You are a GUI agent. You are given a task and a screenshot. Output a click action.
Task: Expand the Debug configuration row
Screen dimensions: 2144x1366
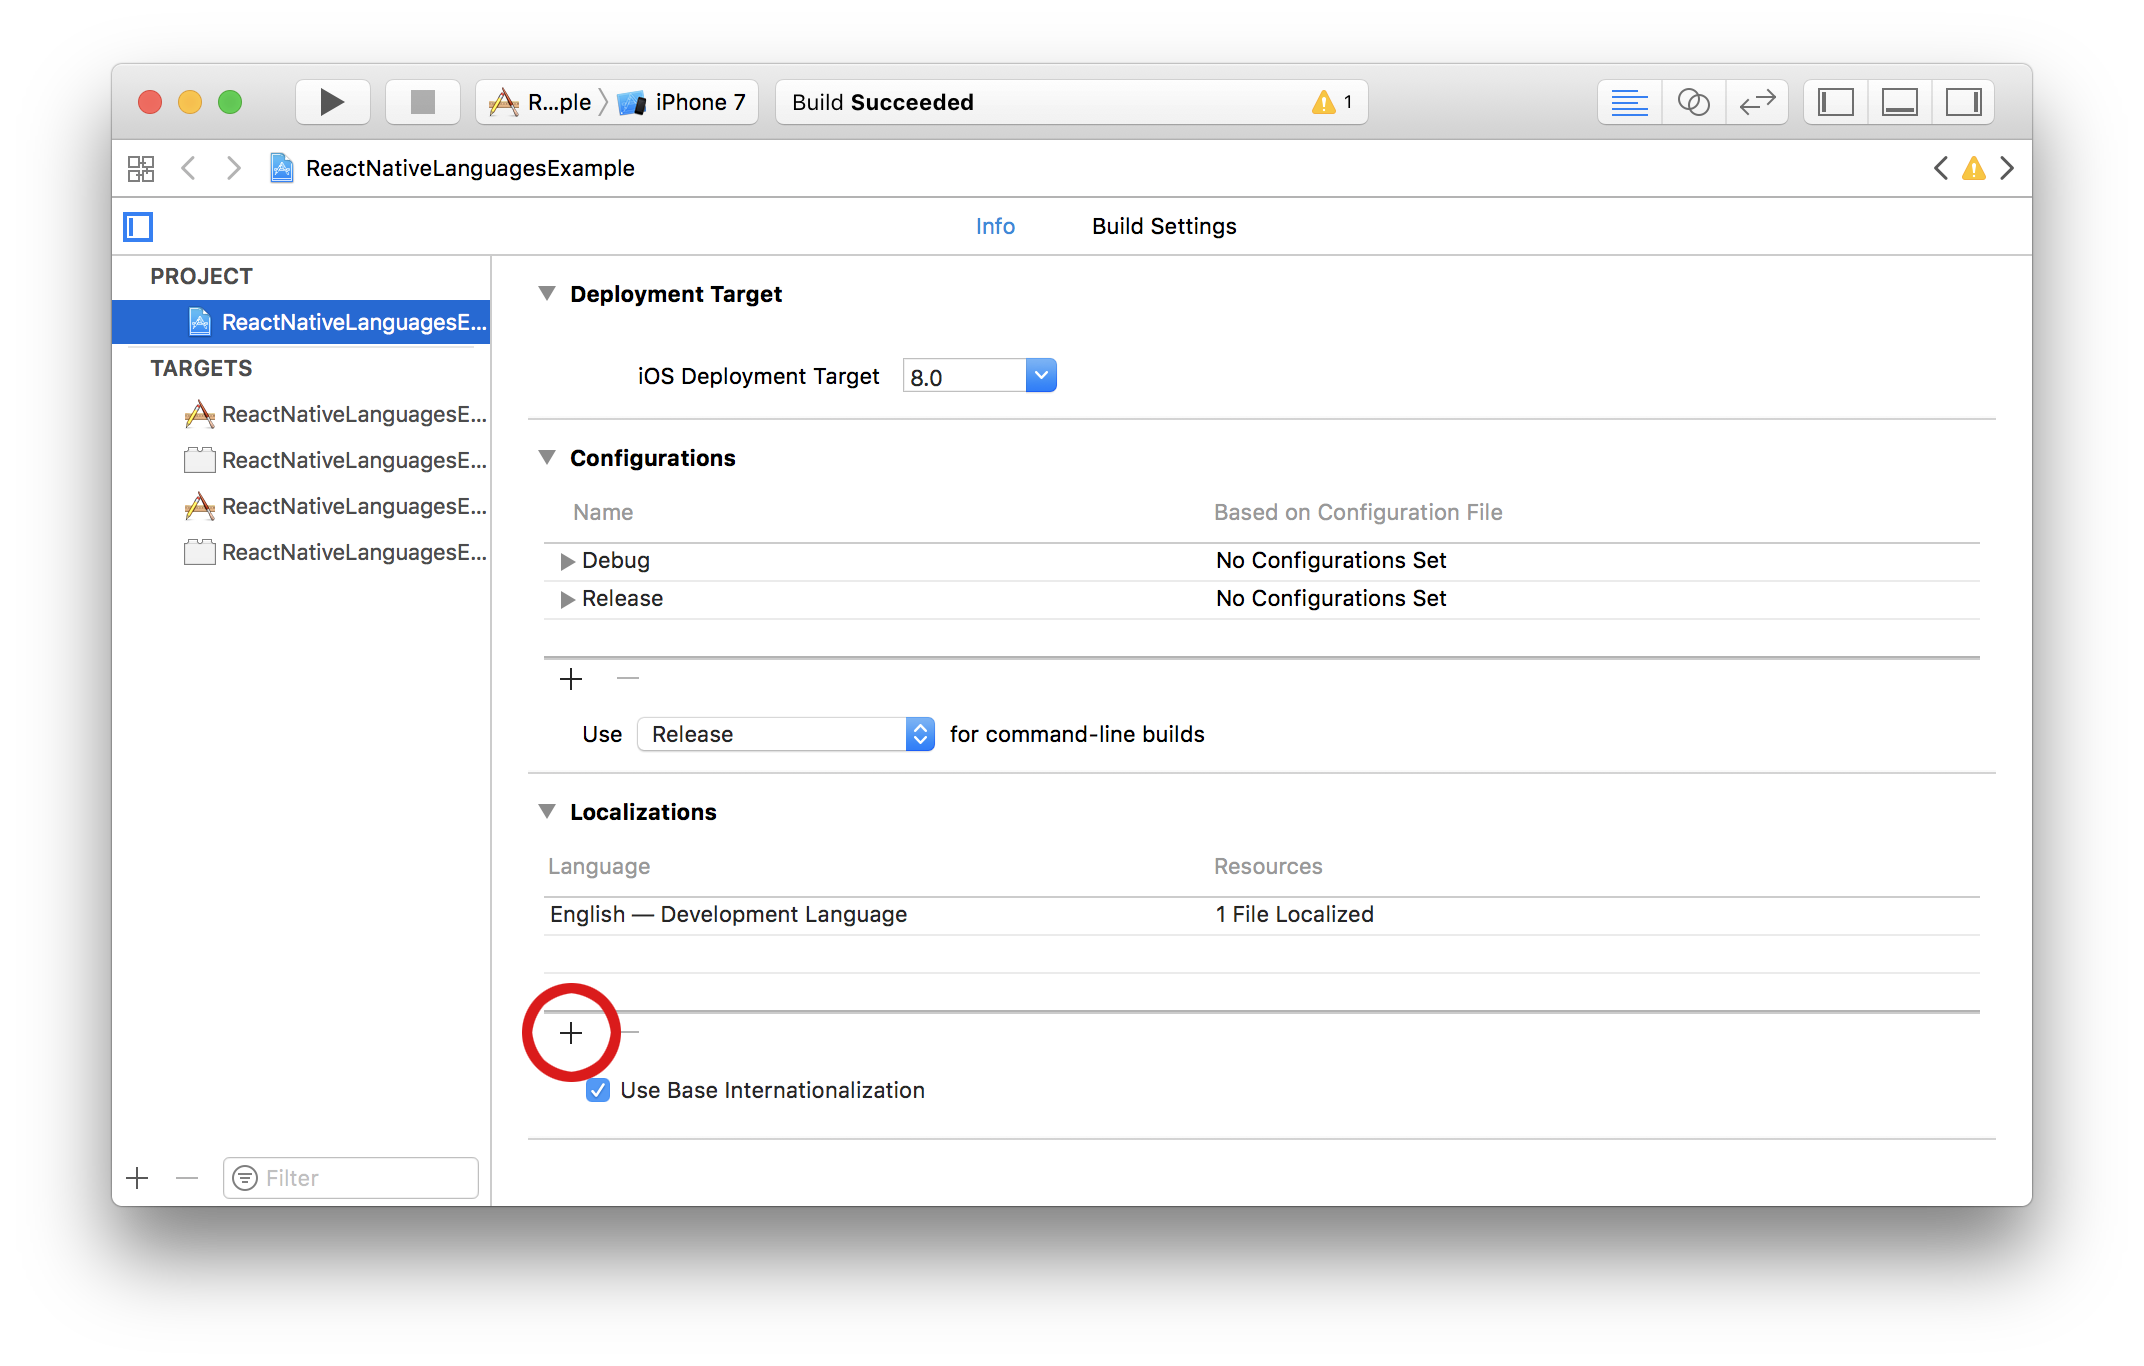[x=567, y=561]
